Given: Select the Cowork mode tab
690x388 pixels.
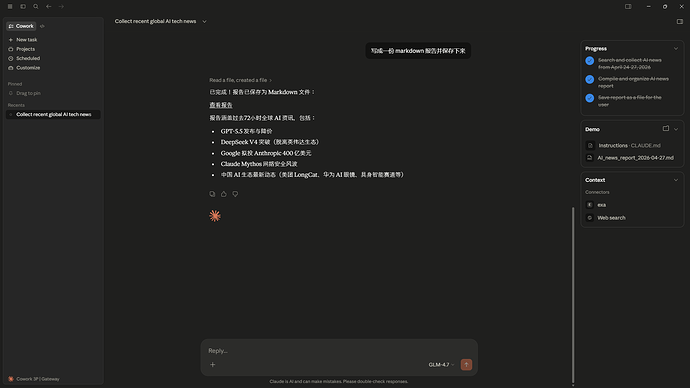Looking at the screenshot, I should coord(21,26).
